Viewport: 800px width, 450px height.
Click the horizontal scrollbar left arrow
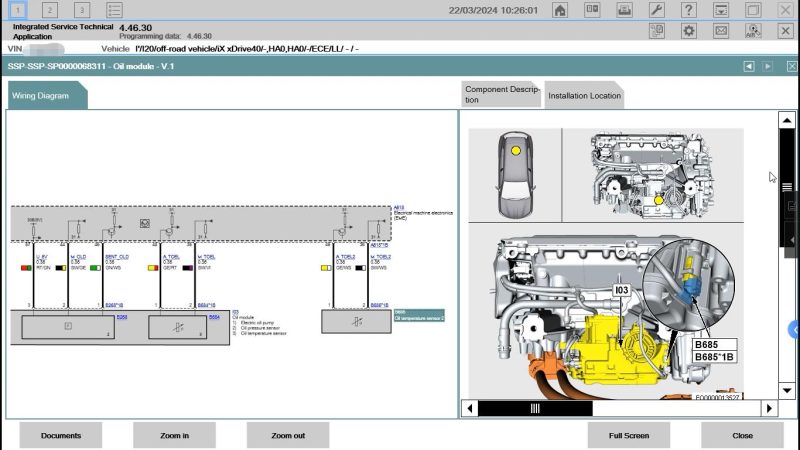pyautogui.click(x=470, y=408)
